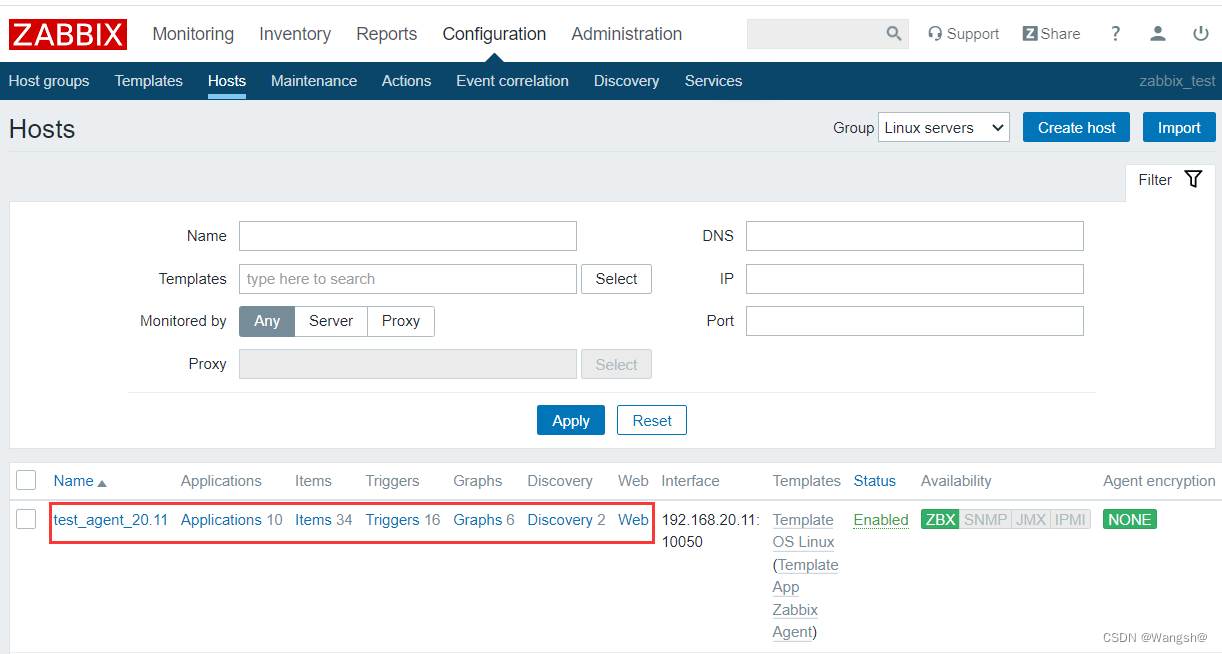Open the Monitoring menu
The width and height of the screenshot is (1222, 654).
(193, 34)
